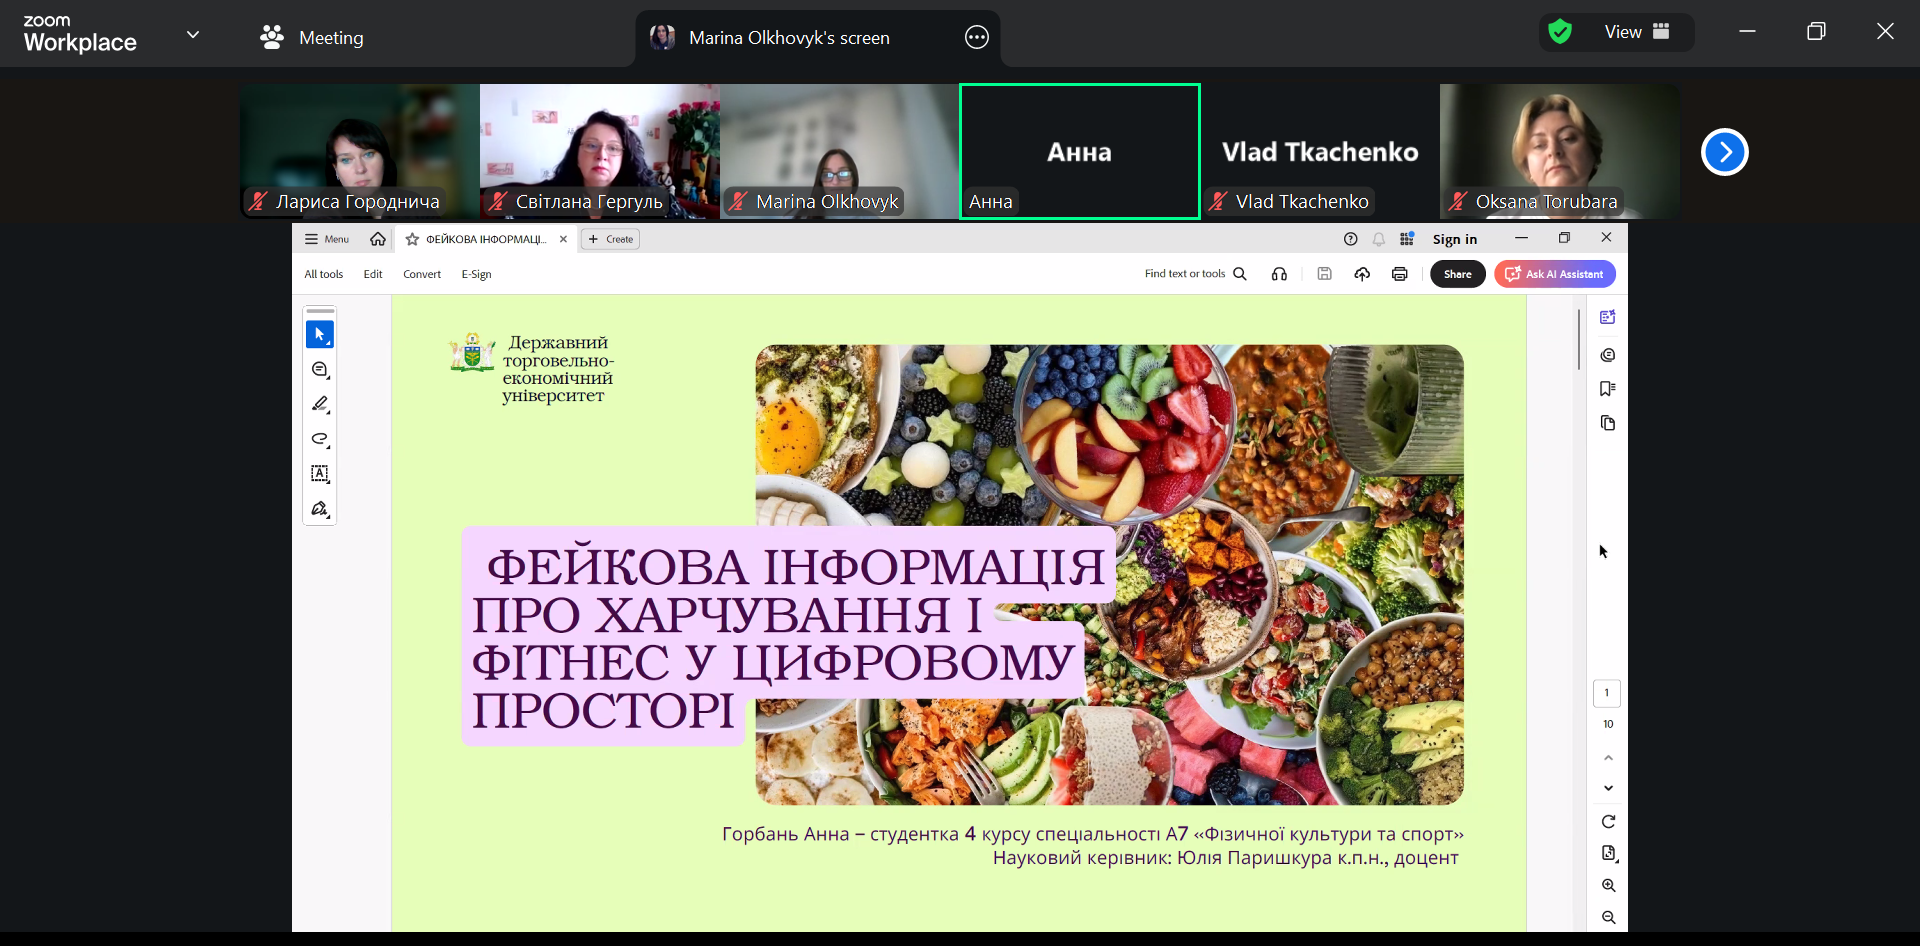Click the green security shield icon
Image resolution: width=1920 pixels, height=946 pixels.
tap(1559, 32)
